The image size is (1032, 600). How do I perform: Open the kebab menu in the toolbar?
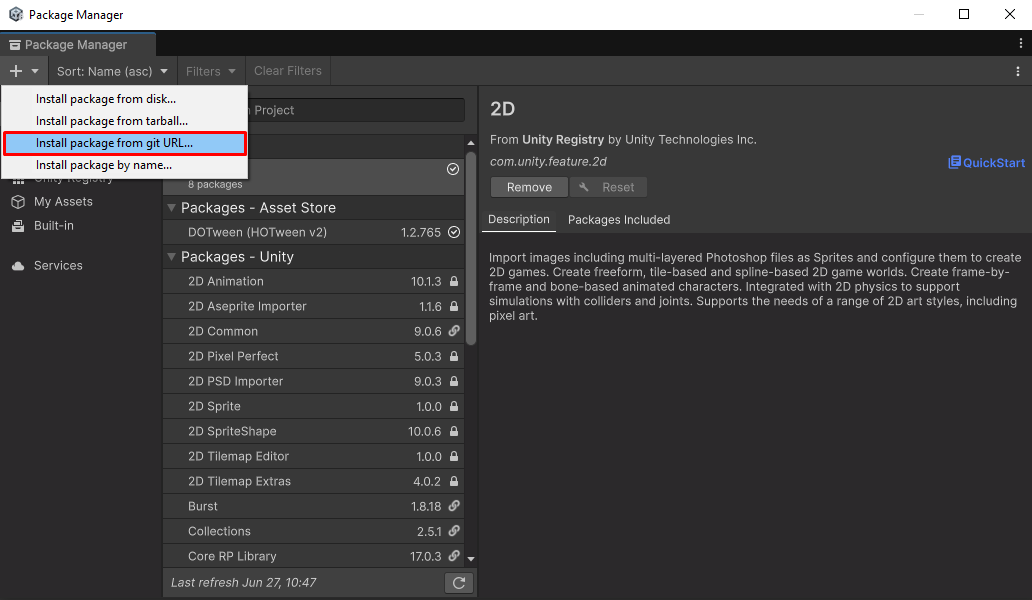pyautogui.click(x=1017, y=71)
